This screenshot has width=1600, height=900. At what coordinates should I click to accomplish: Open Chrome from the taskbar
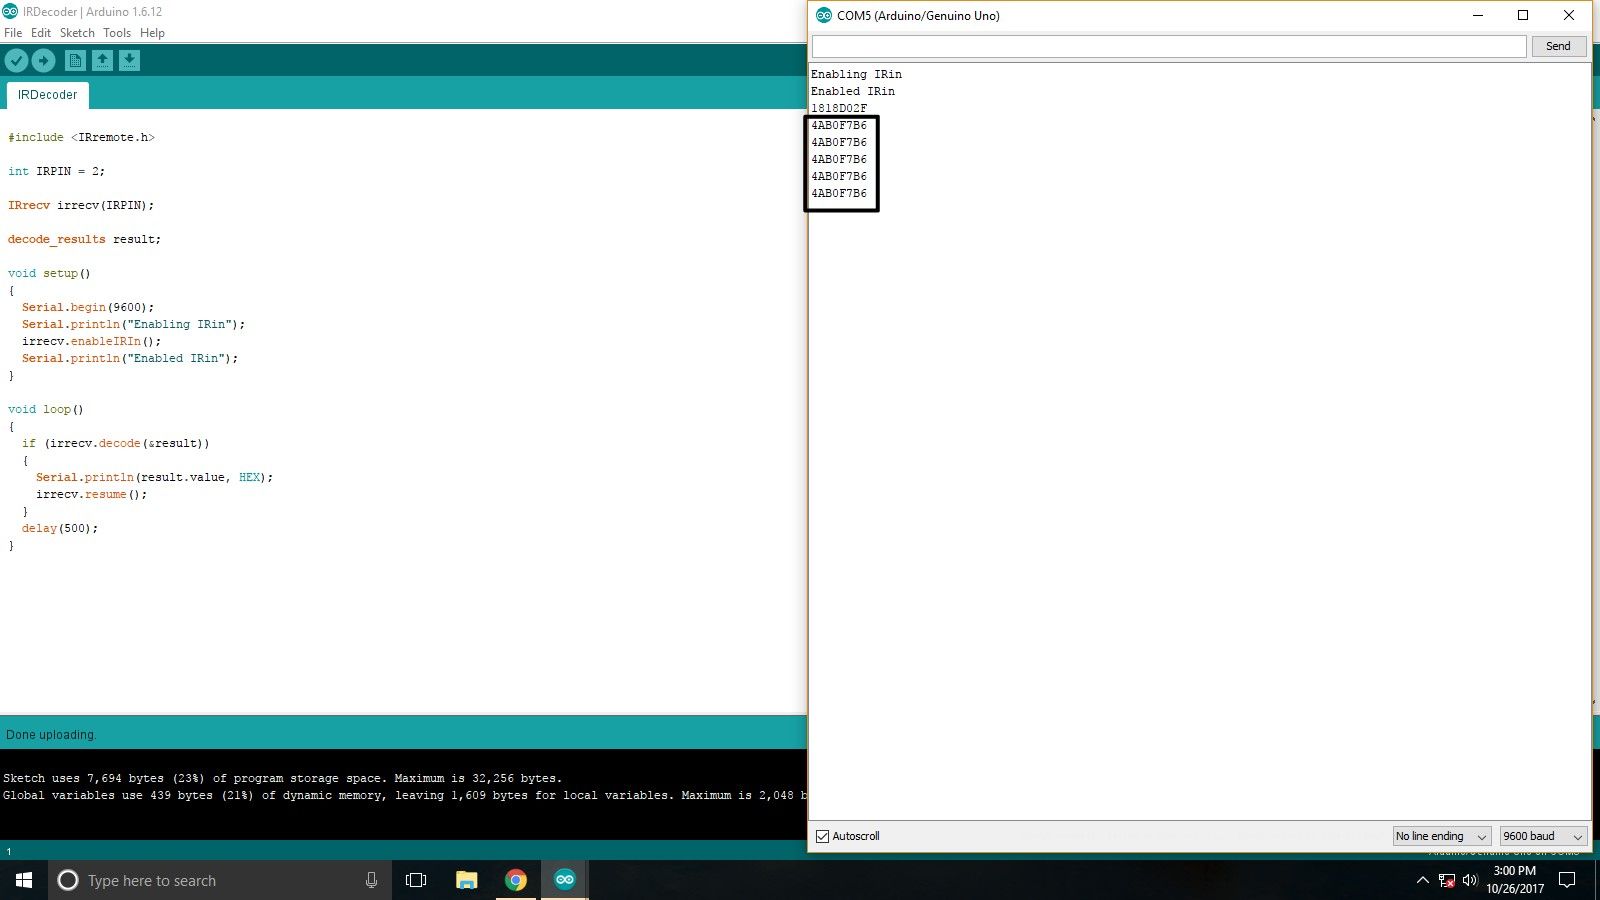[516, 880]
